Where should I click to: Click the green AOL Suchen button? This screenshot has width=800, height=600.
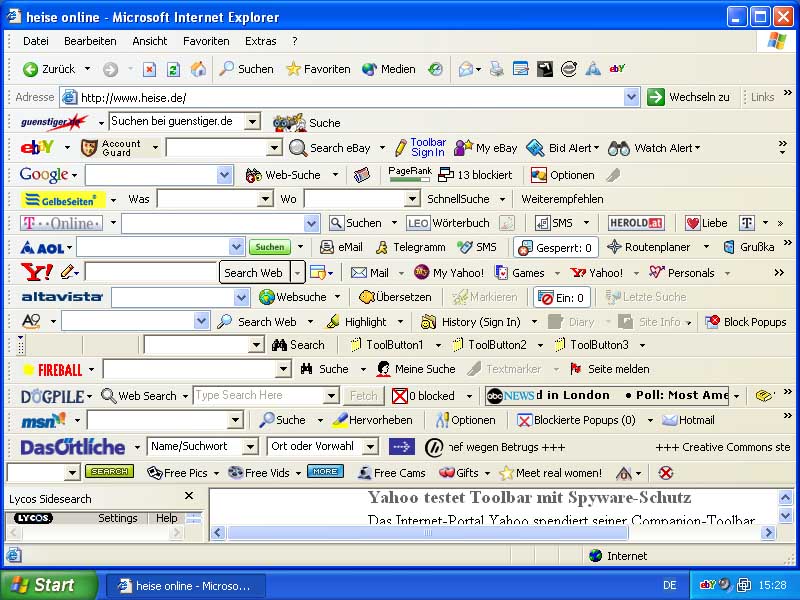click(x=269, y=247)
